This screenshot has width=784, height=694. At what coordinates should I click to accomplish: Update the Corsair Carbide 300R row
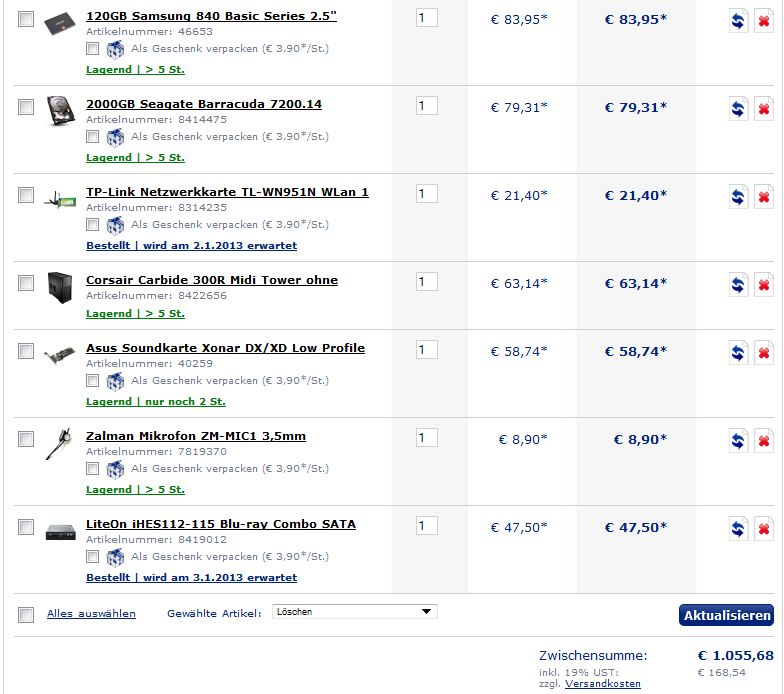738,285
